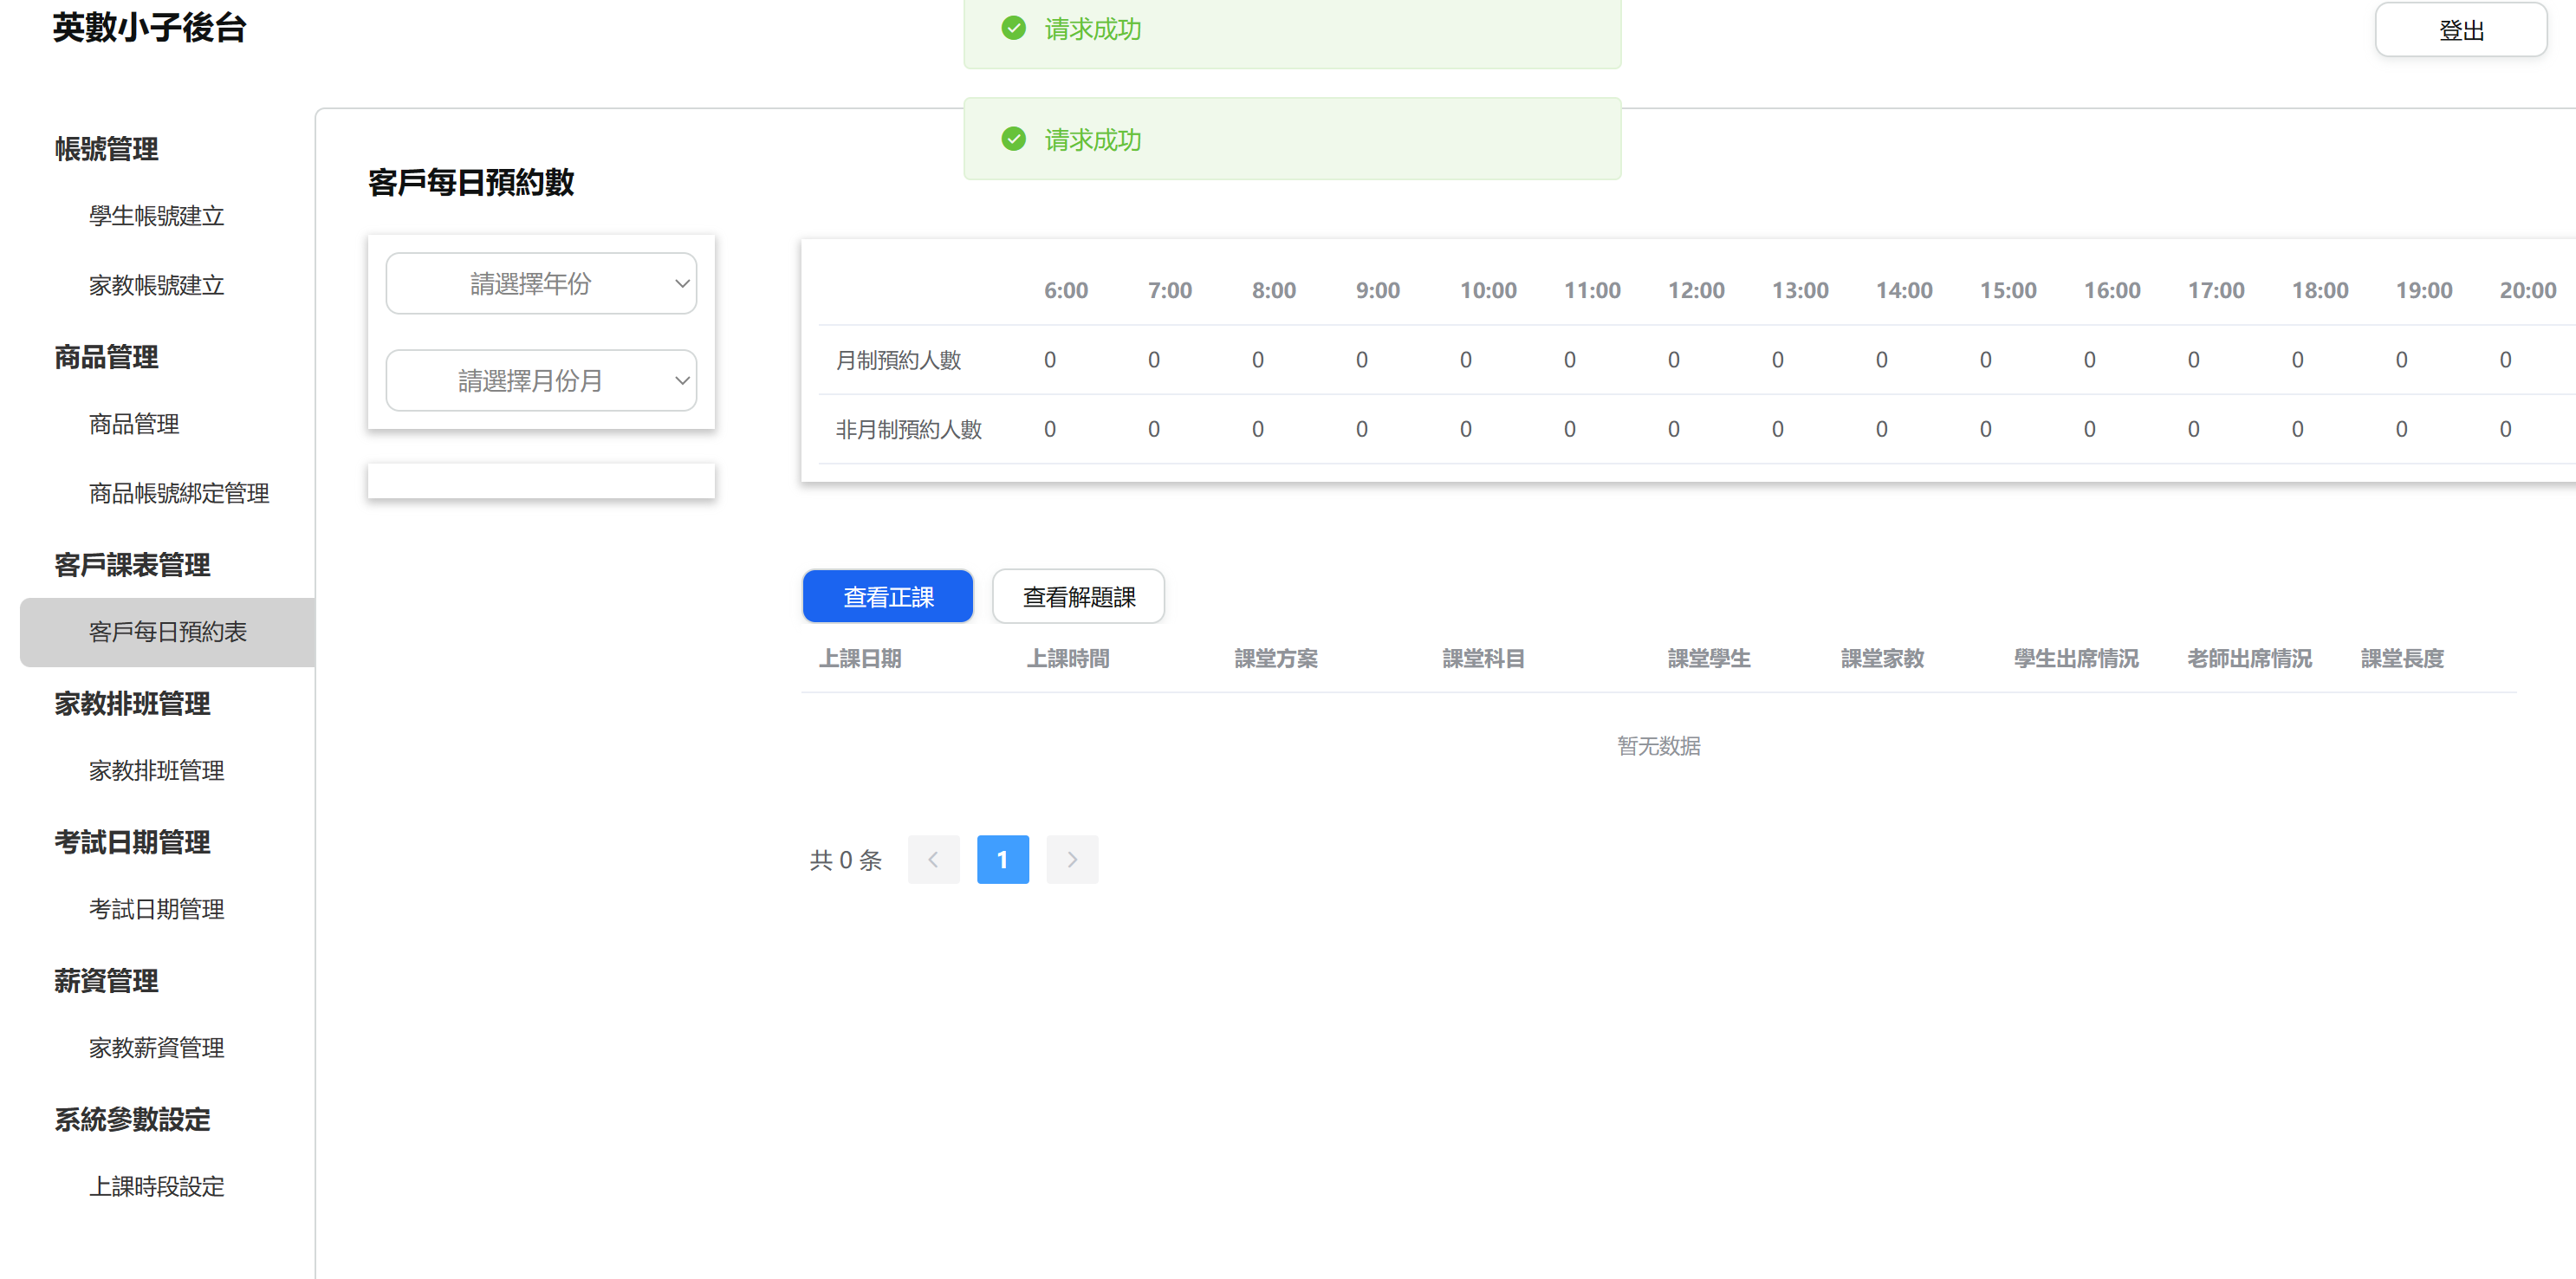Click the next page arrow in pagination

coord(1071,859)
